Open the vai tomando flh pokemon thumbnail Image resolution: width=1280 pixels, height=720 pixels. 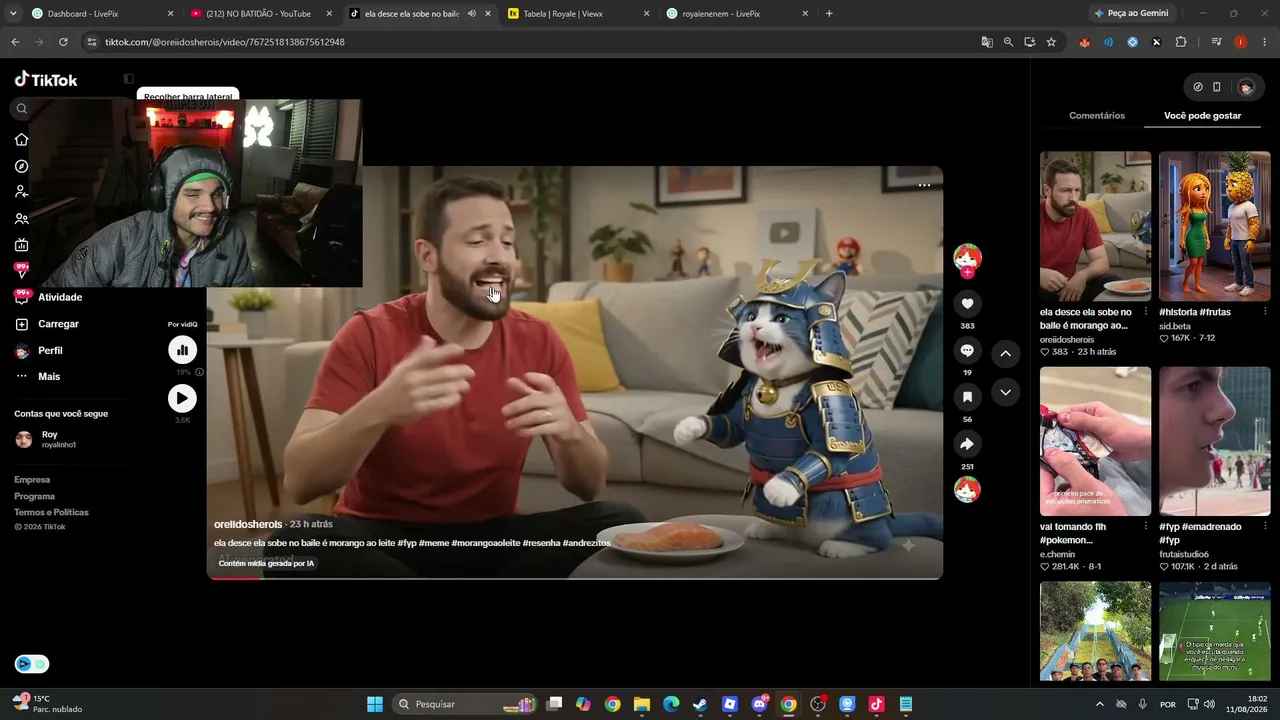coord(1095,441)
